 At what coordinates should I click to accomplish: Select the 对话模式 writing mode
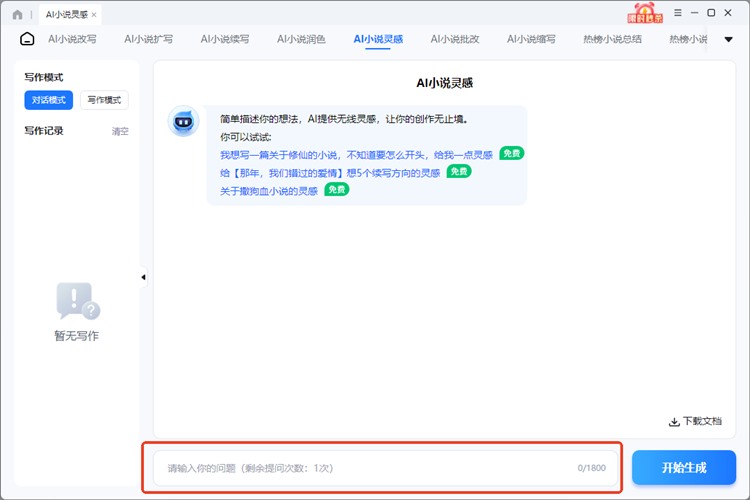(x=49, y=100)
